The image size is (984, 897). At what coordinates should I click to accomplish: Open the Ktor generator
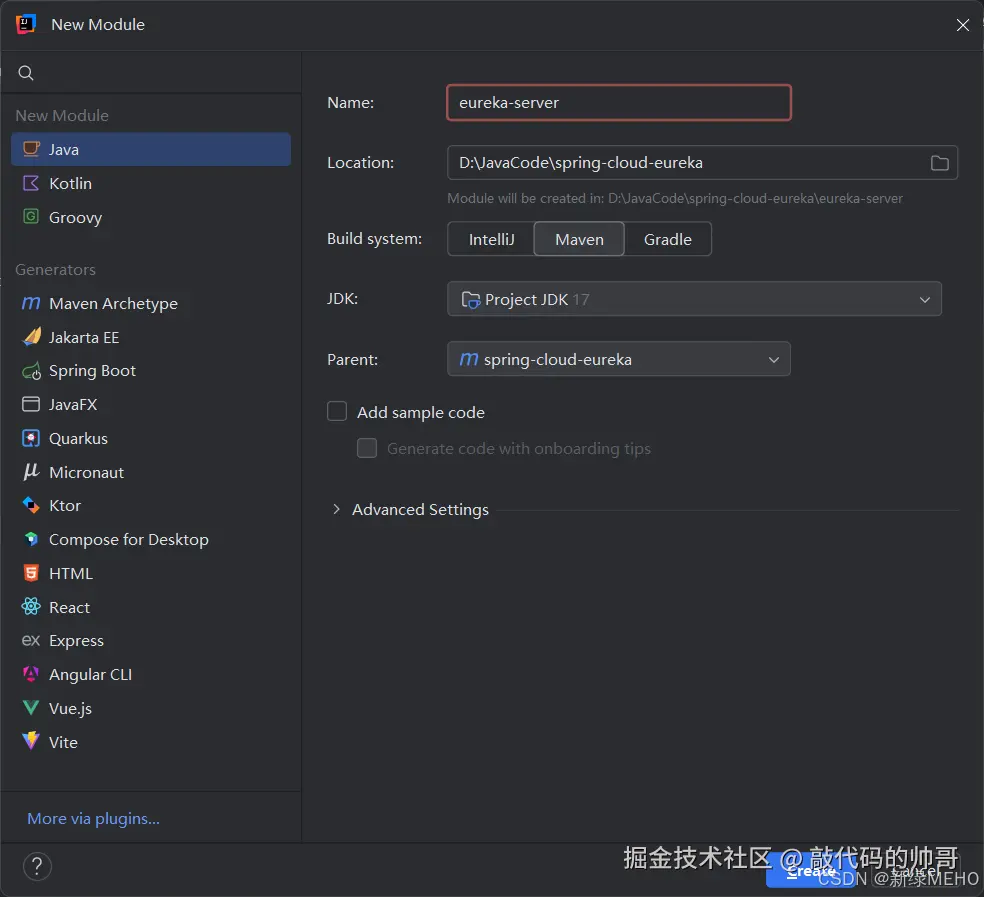tap(151, 505)
